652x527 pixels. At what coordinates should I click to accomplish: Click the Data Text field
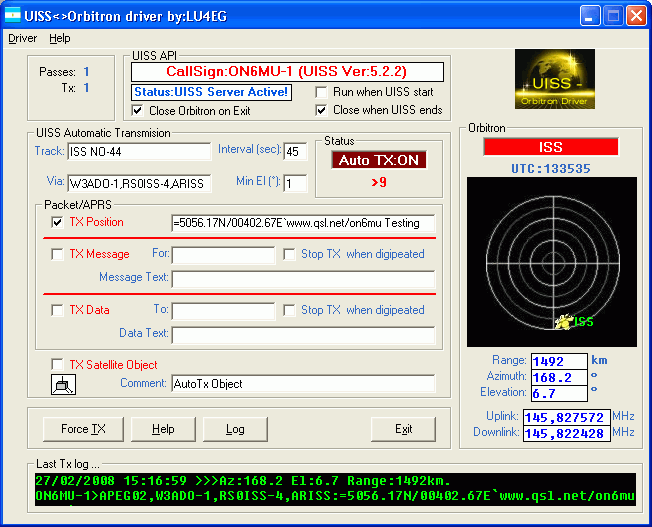(x=303, y=335)
